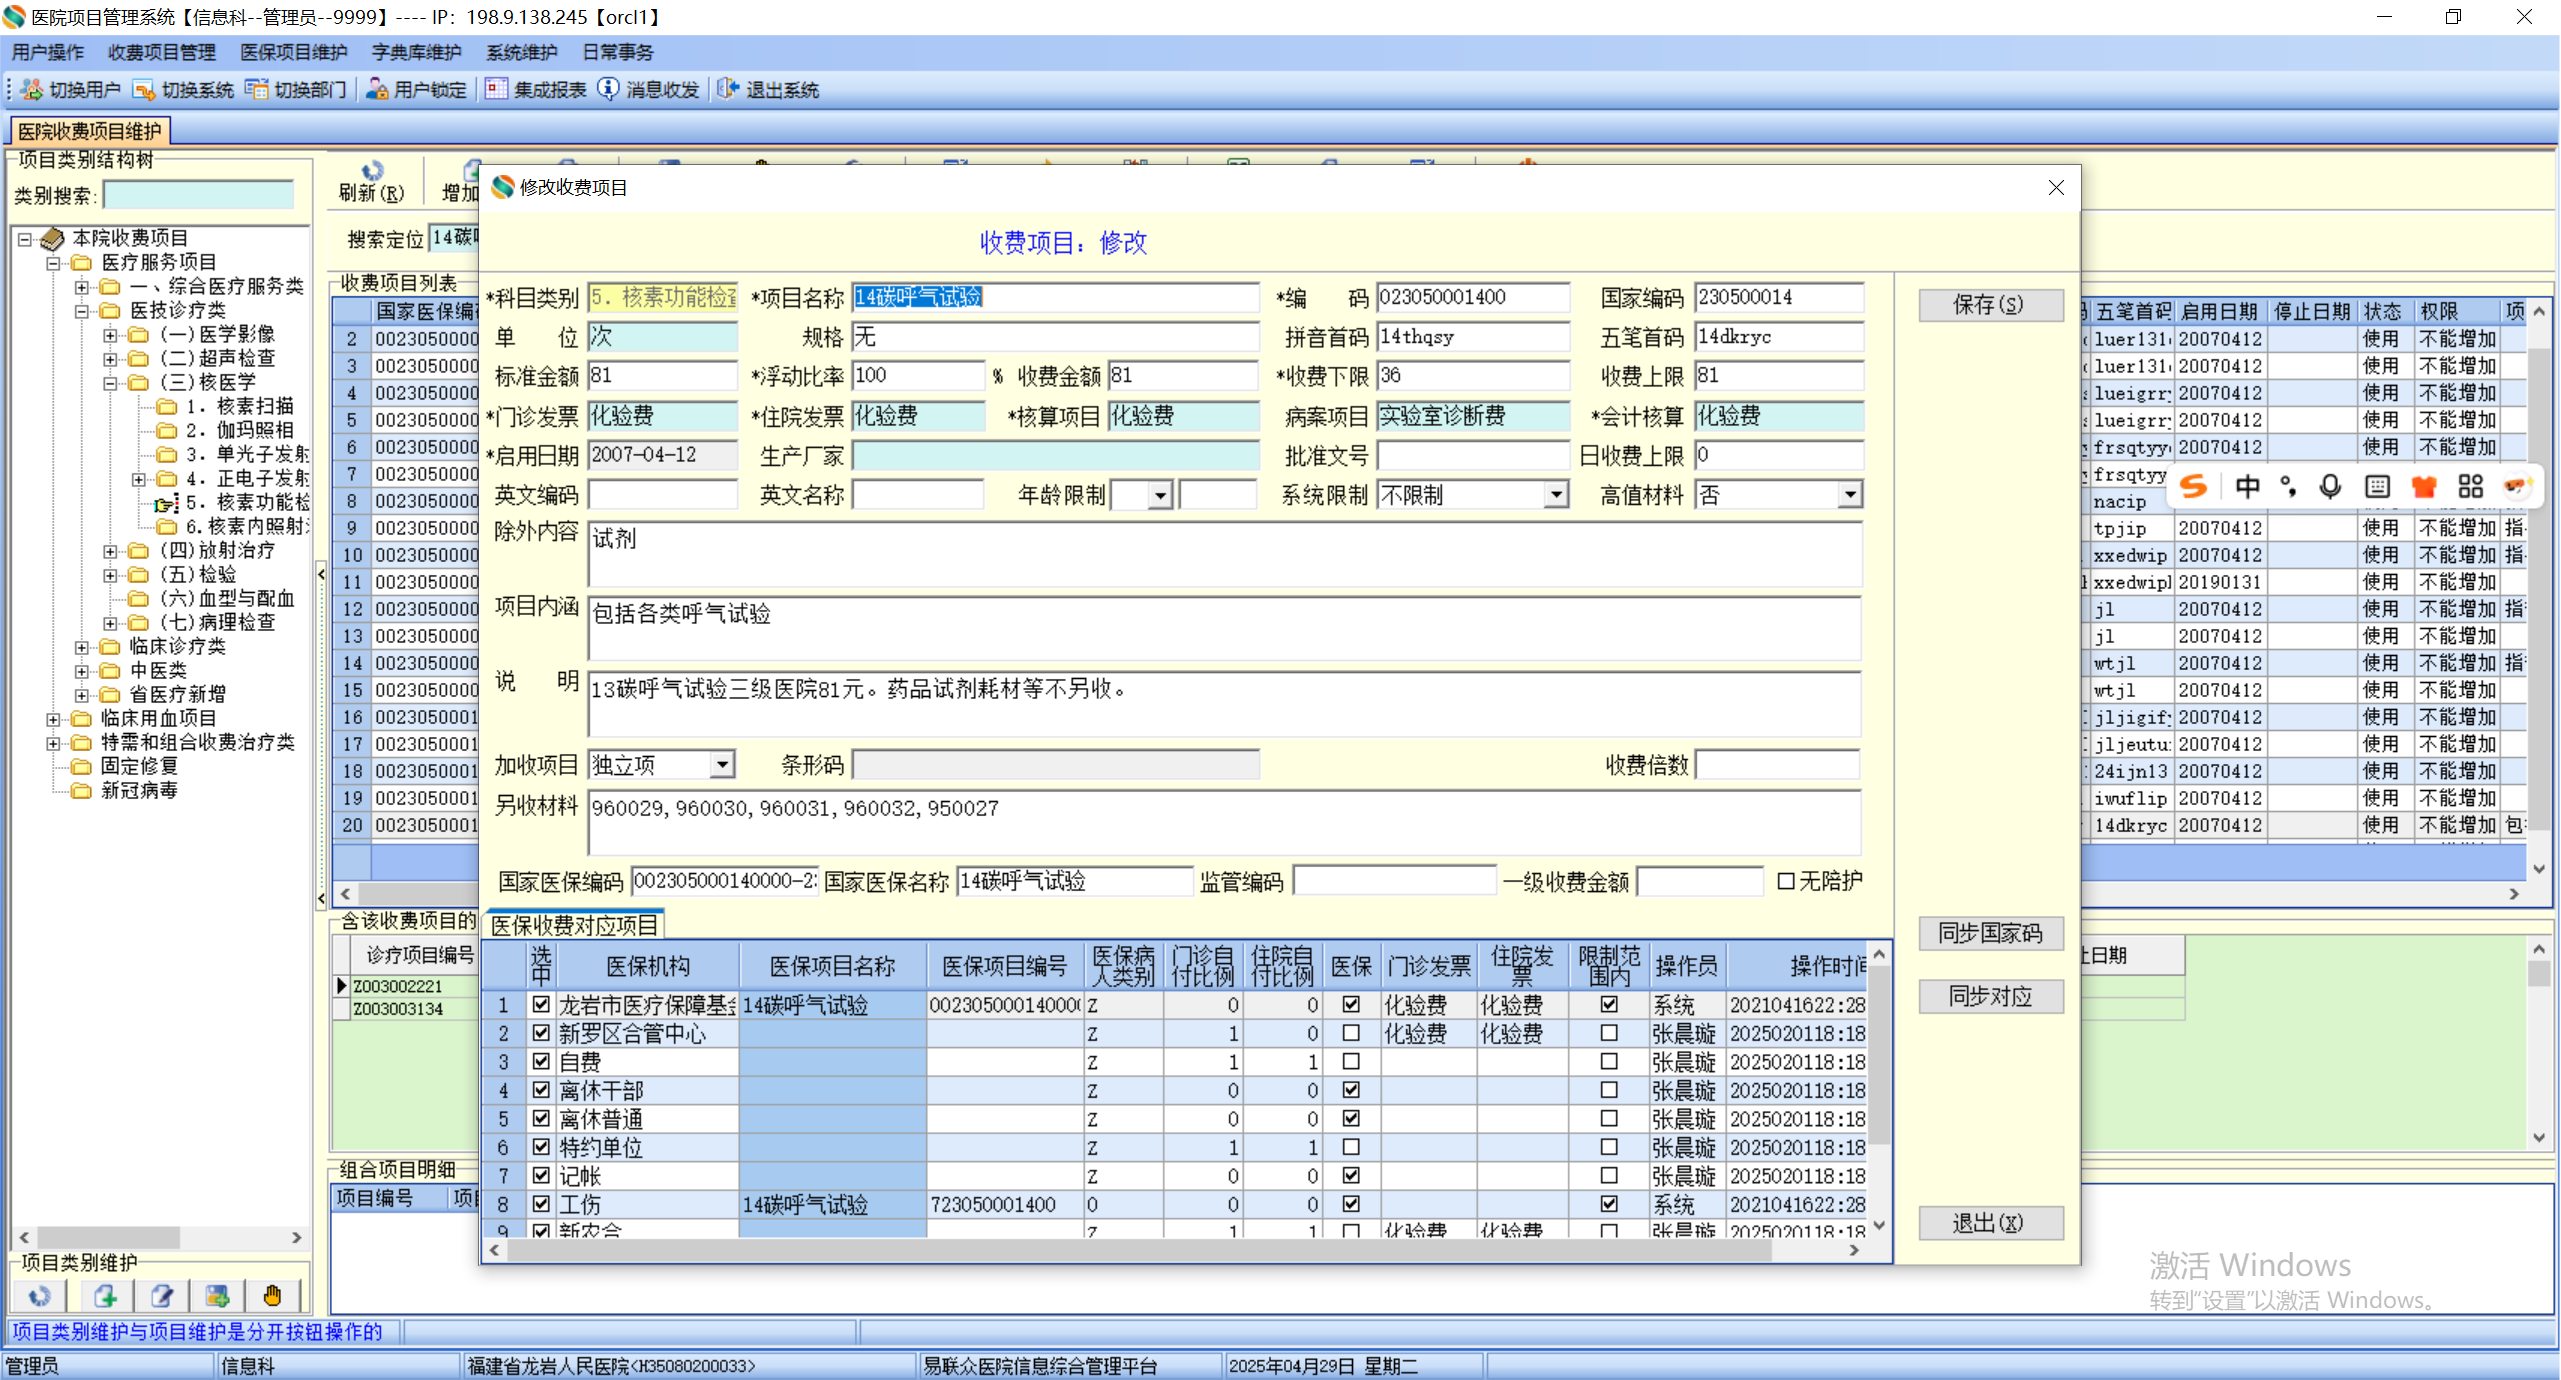Open the 高值材料 dropdown
2561x1380 pixels.
point(1850,495)
